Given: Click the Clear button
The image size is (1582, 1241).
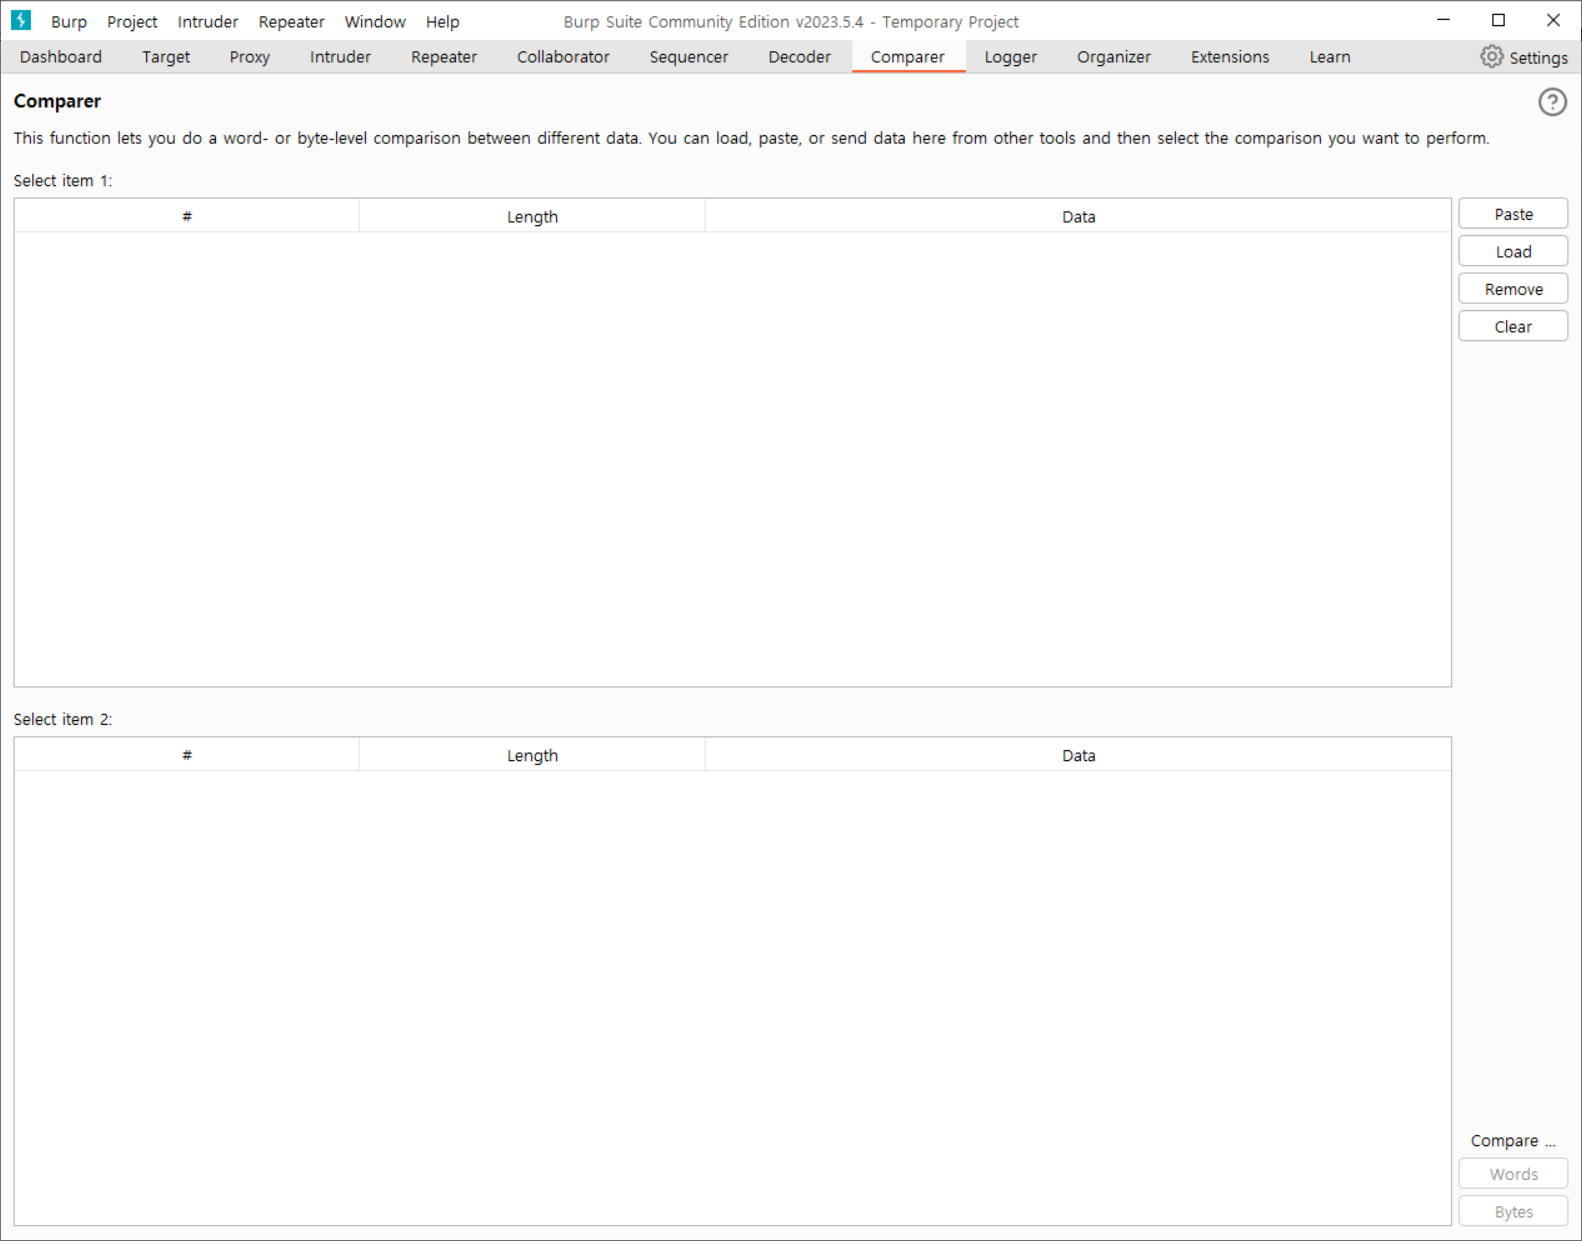Looking at the screenshot, I should tap(1513, 327).
